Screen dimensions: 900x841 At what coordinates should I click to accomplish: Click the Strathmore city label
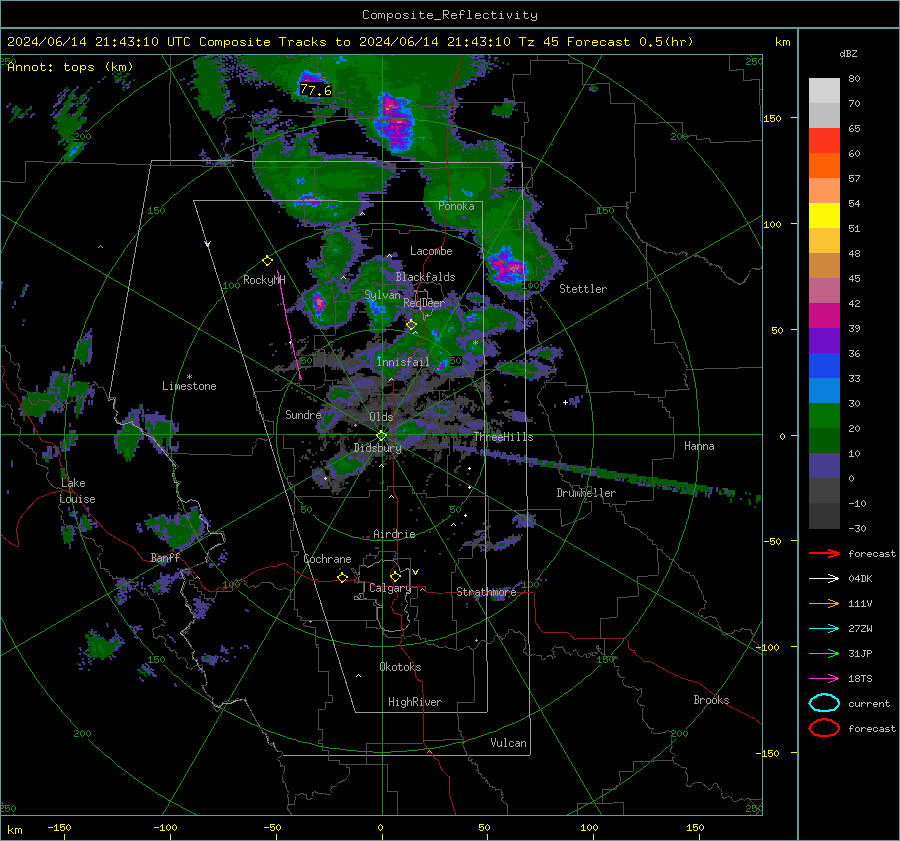tap(486, 592)
